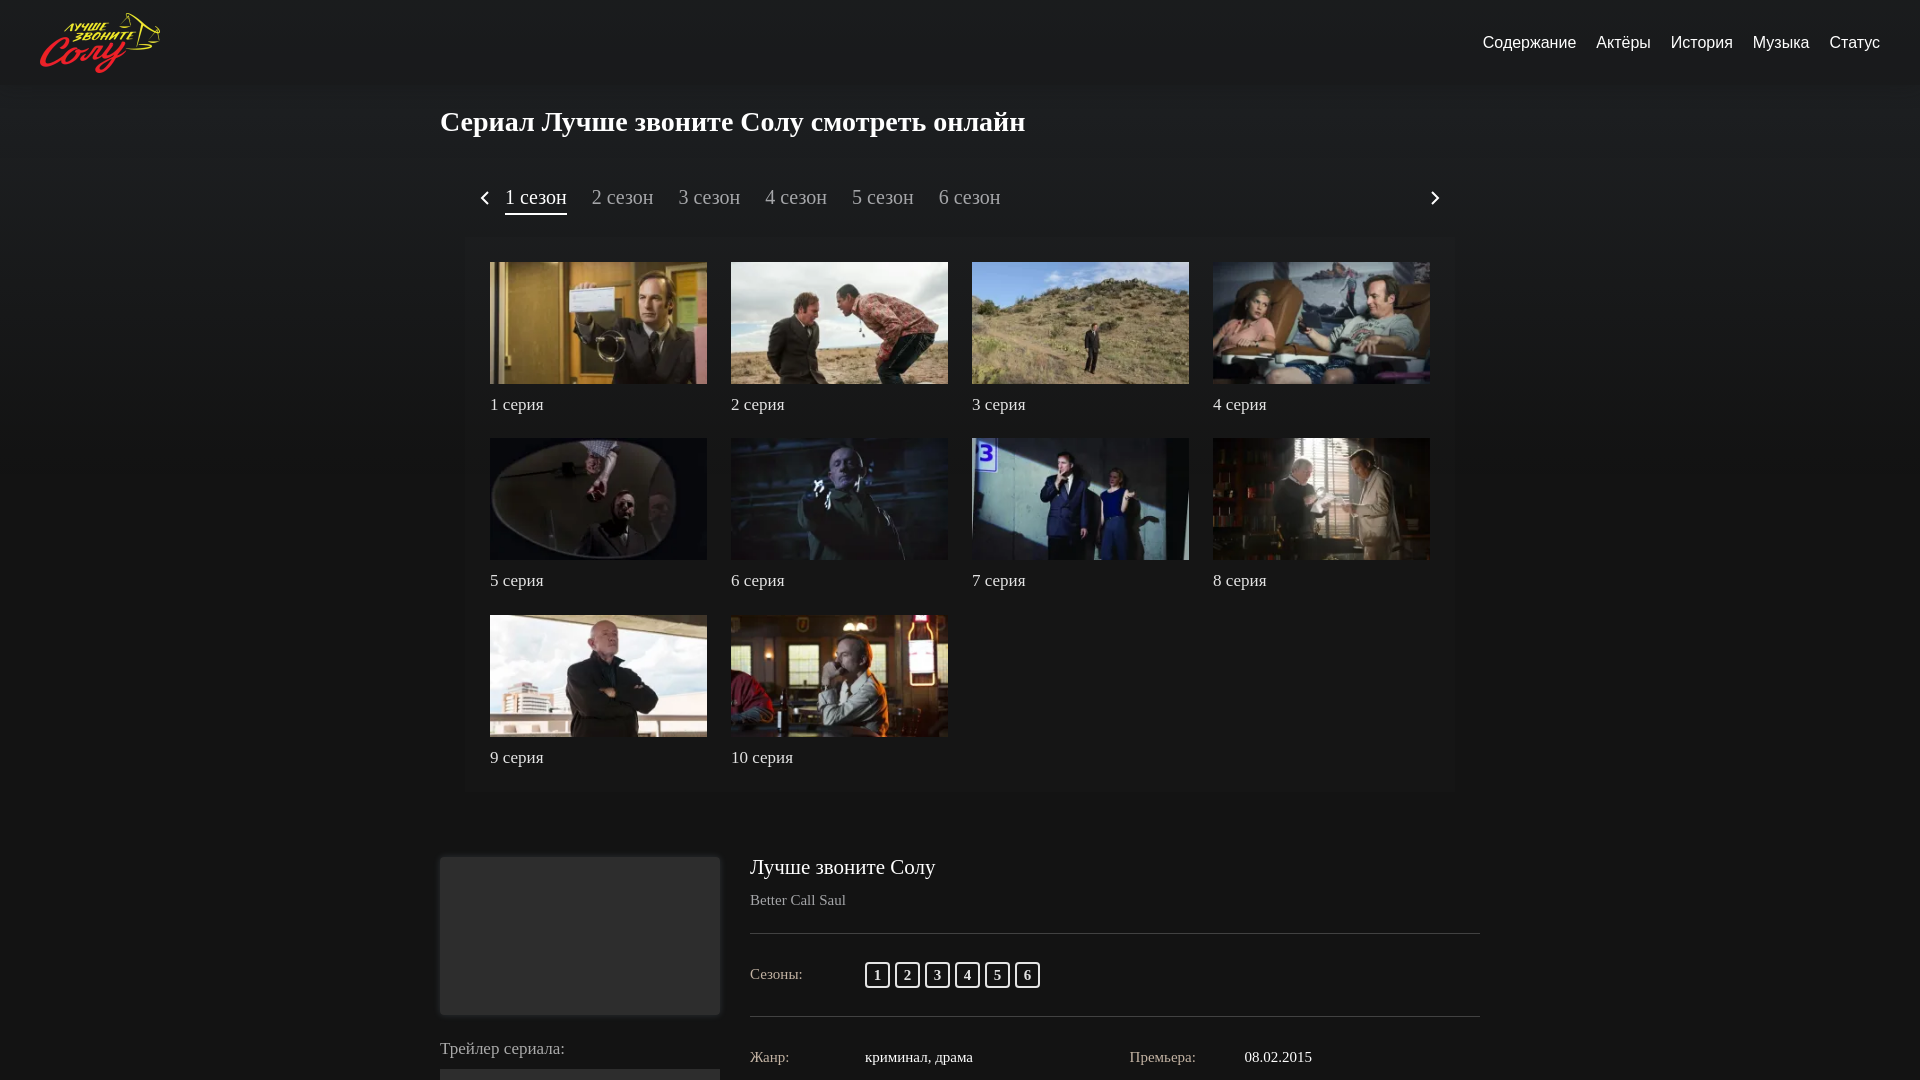Open the 1 серия thumbnail with check

click(598, 323)
